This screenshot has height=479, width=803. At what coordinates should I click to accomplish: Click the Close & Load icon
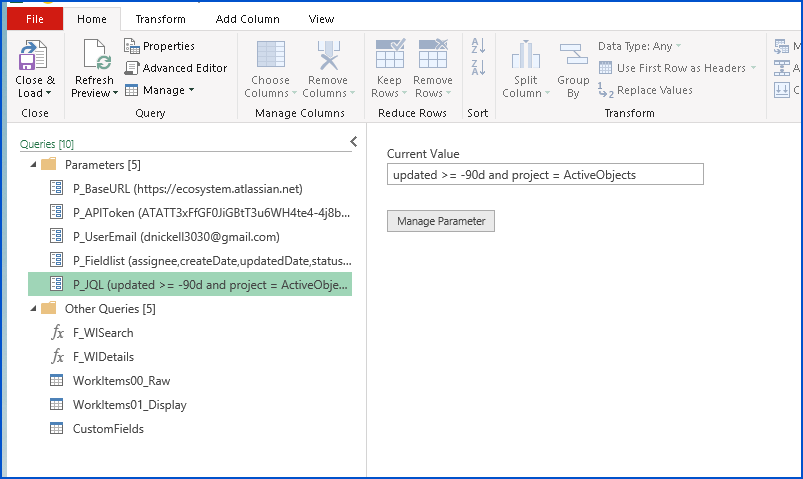click(x=33, y=55)
